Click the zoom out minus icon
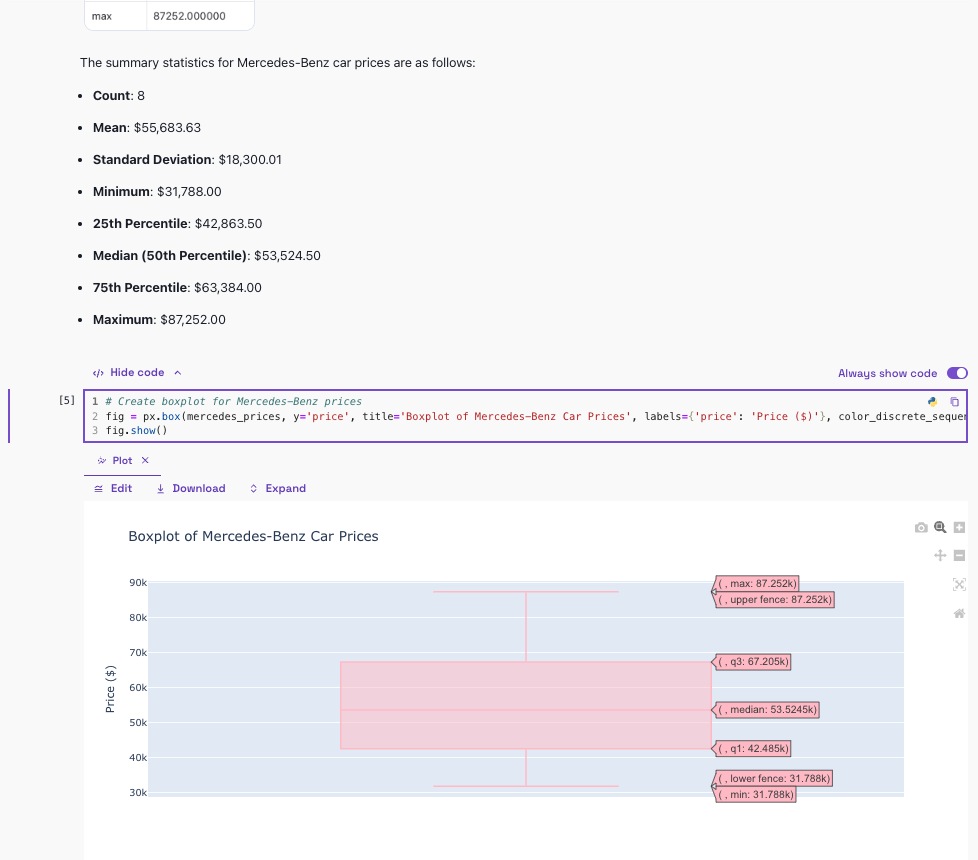Screen dimensions: 978x860 [x=959, y=555]
